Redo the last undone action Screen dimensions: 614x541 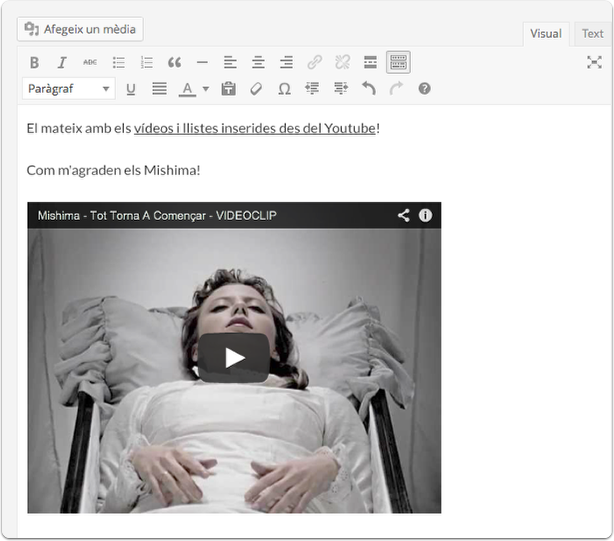tap(396, 89)
